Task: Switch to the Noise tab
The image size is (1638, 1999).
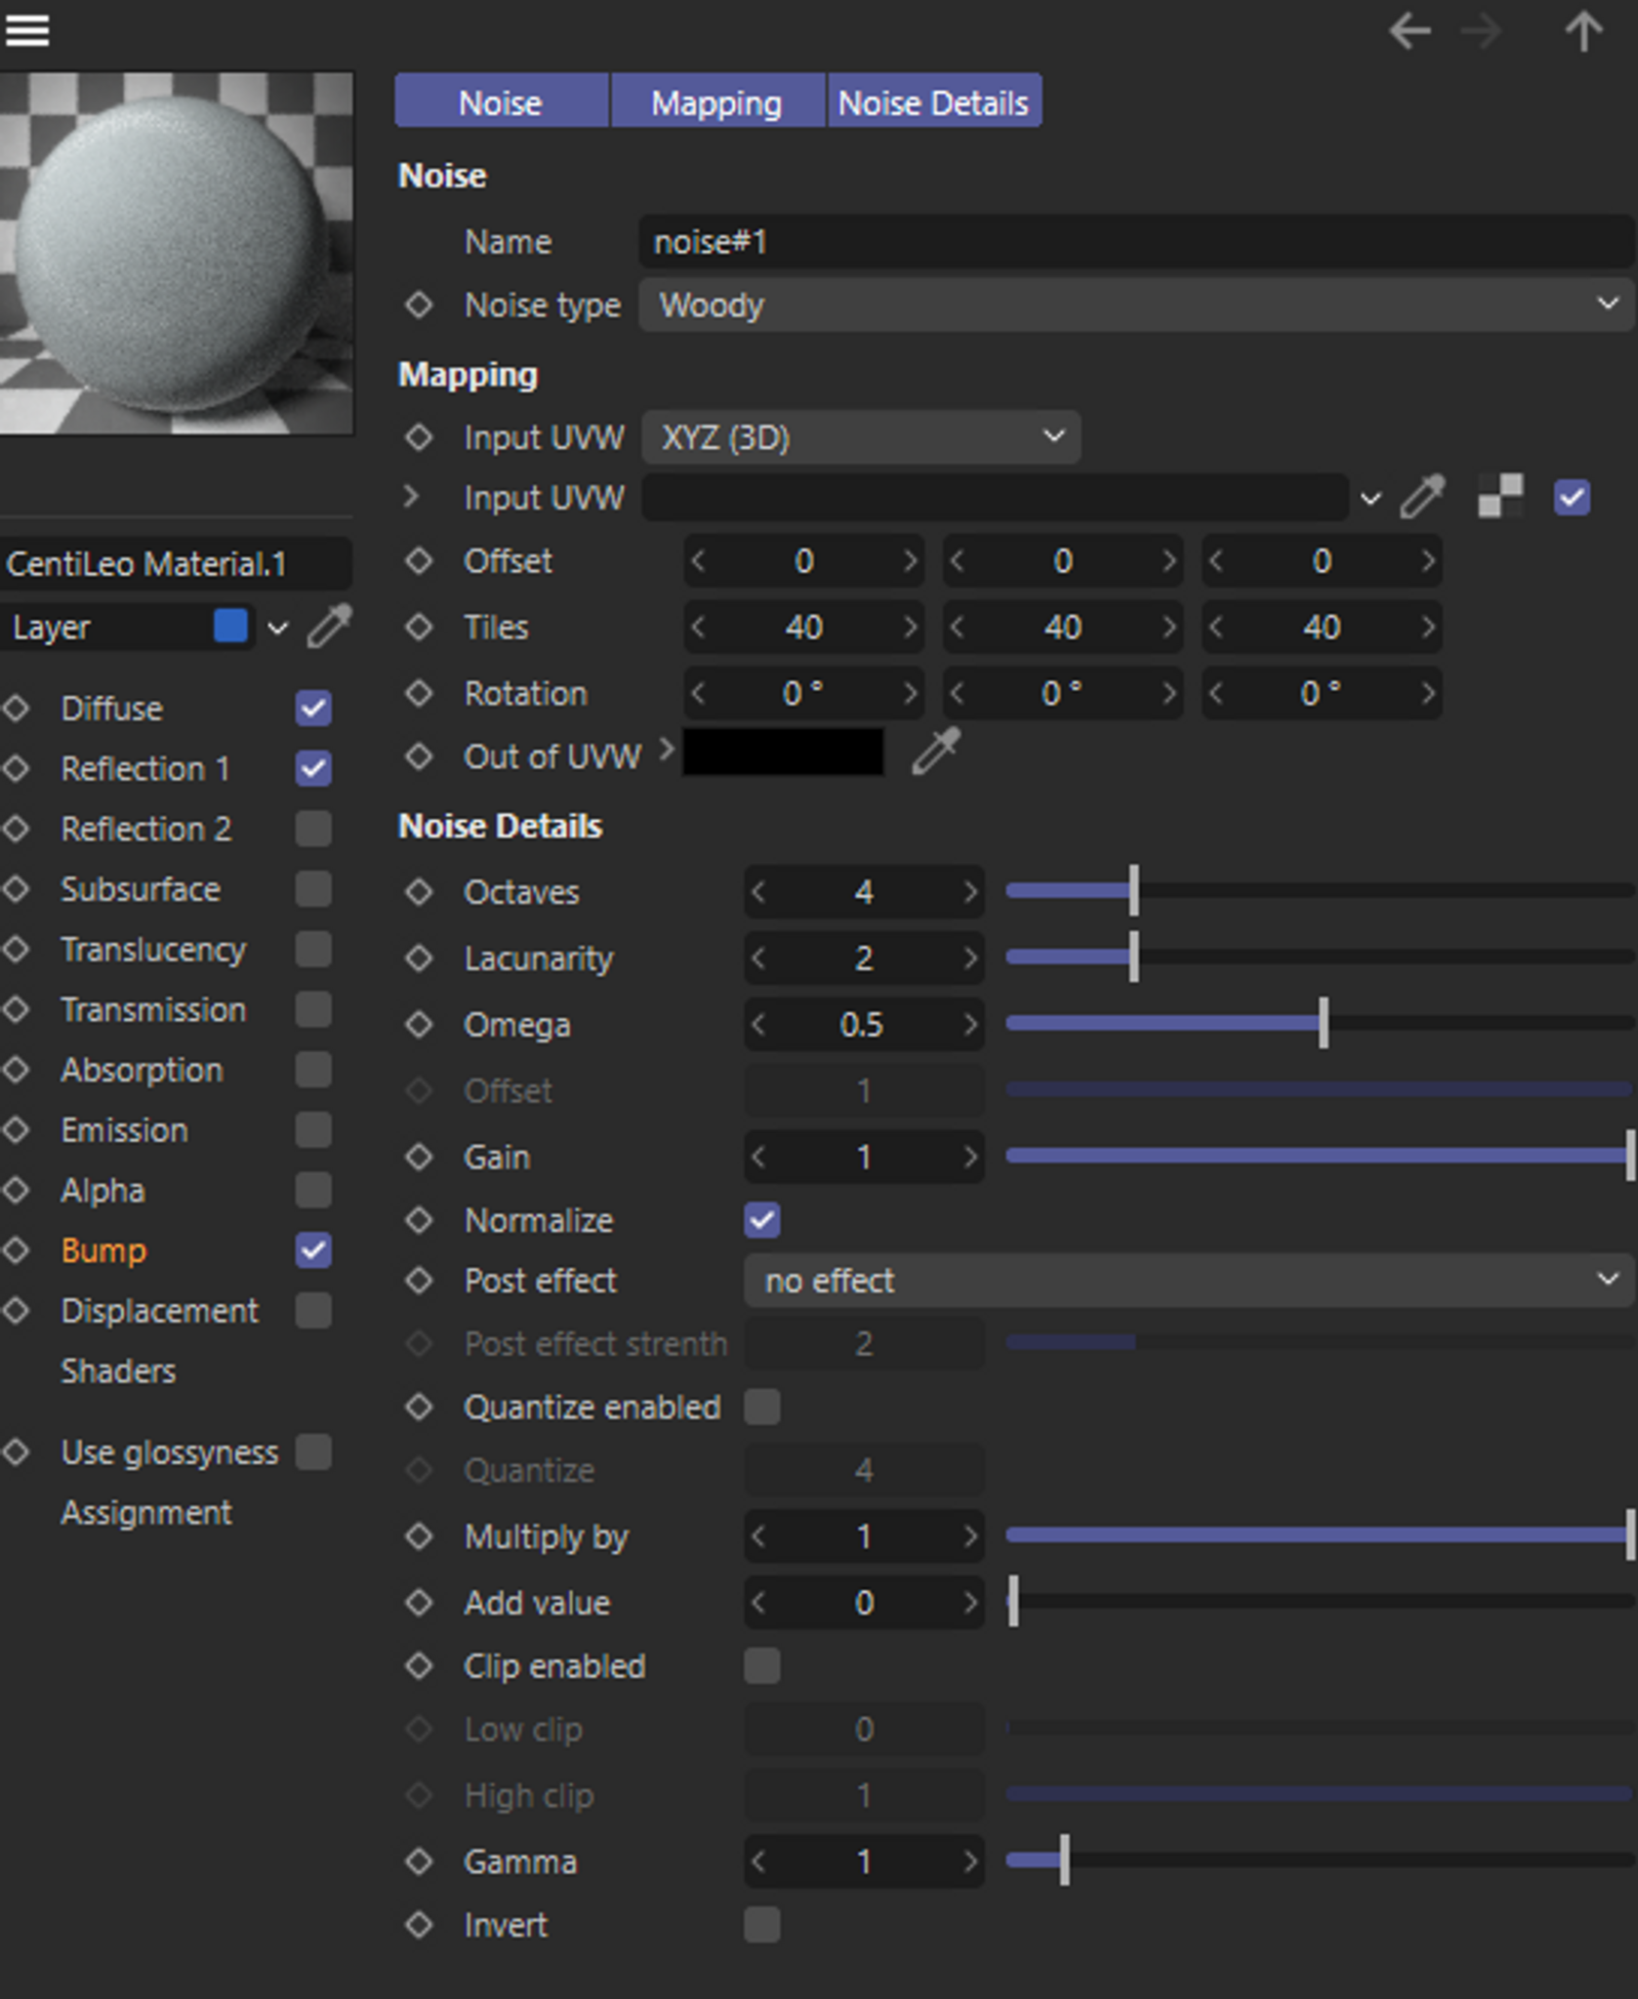Action: 501,102
